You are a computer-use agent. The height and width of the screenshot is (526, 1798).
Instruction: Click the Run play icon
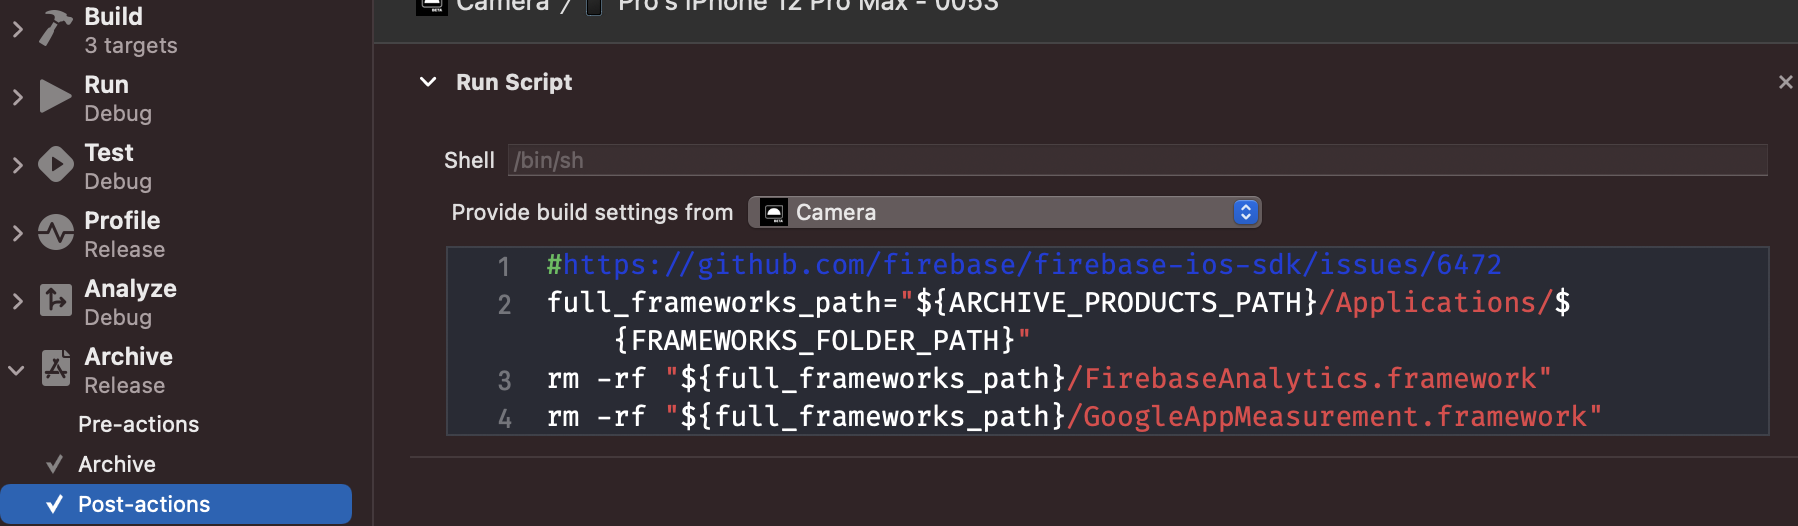click(x=55, y=96)
